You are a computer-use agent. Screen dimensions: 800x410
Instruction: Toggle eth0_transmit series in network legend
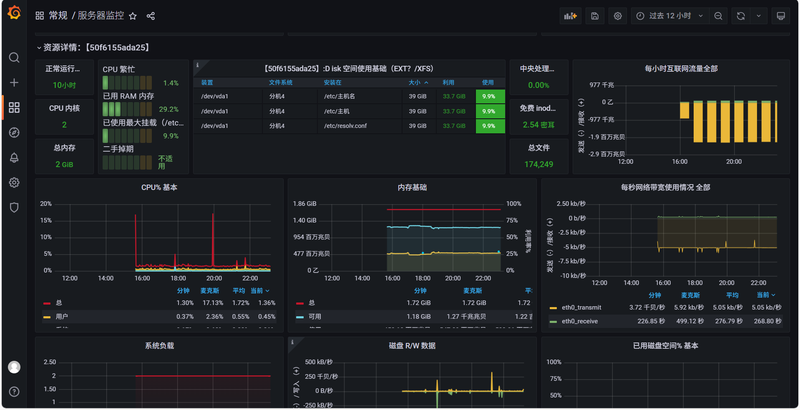(x=581, y=308)
